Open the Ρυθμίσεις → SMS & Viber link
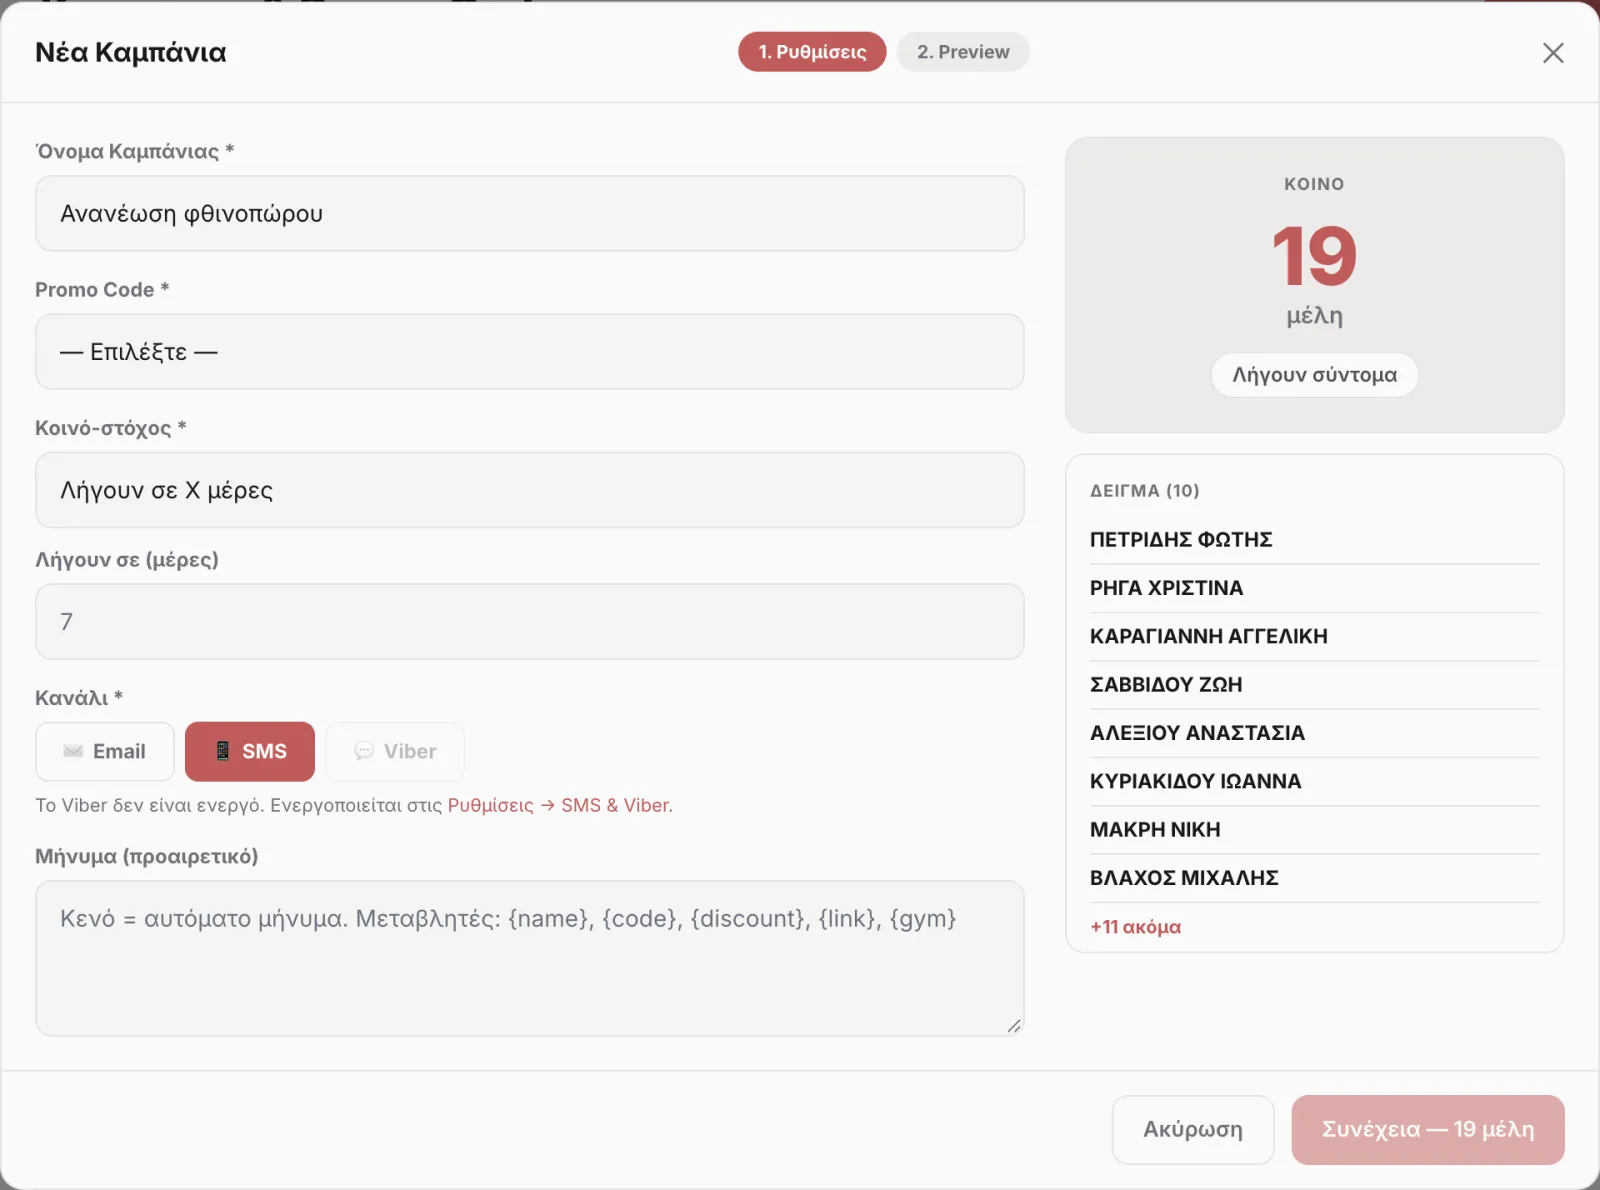This screenshot has height=1190, width=1600. (559, 805)
